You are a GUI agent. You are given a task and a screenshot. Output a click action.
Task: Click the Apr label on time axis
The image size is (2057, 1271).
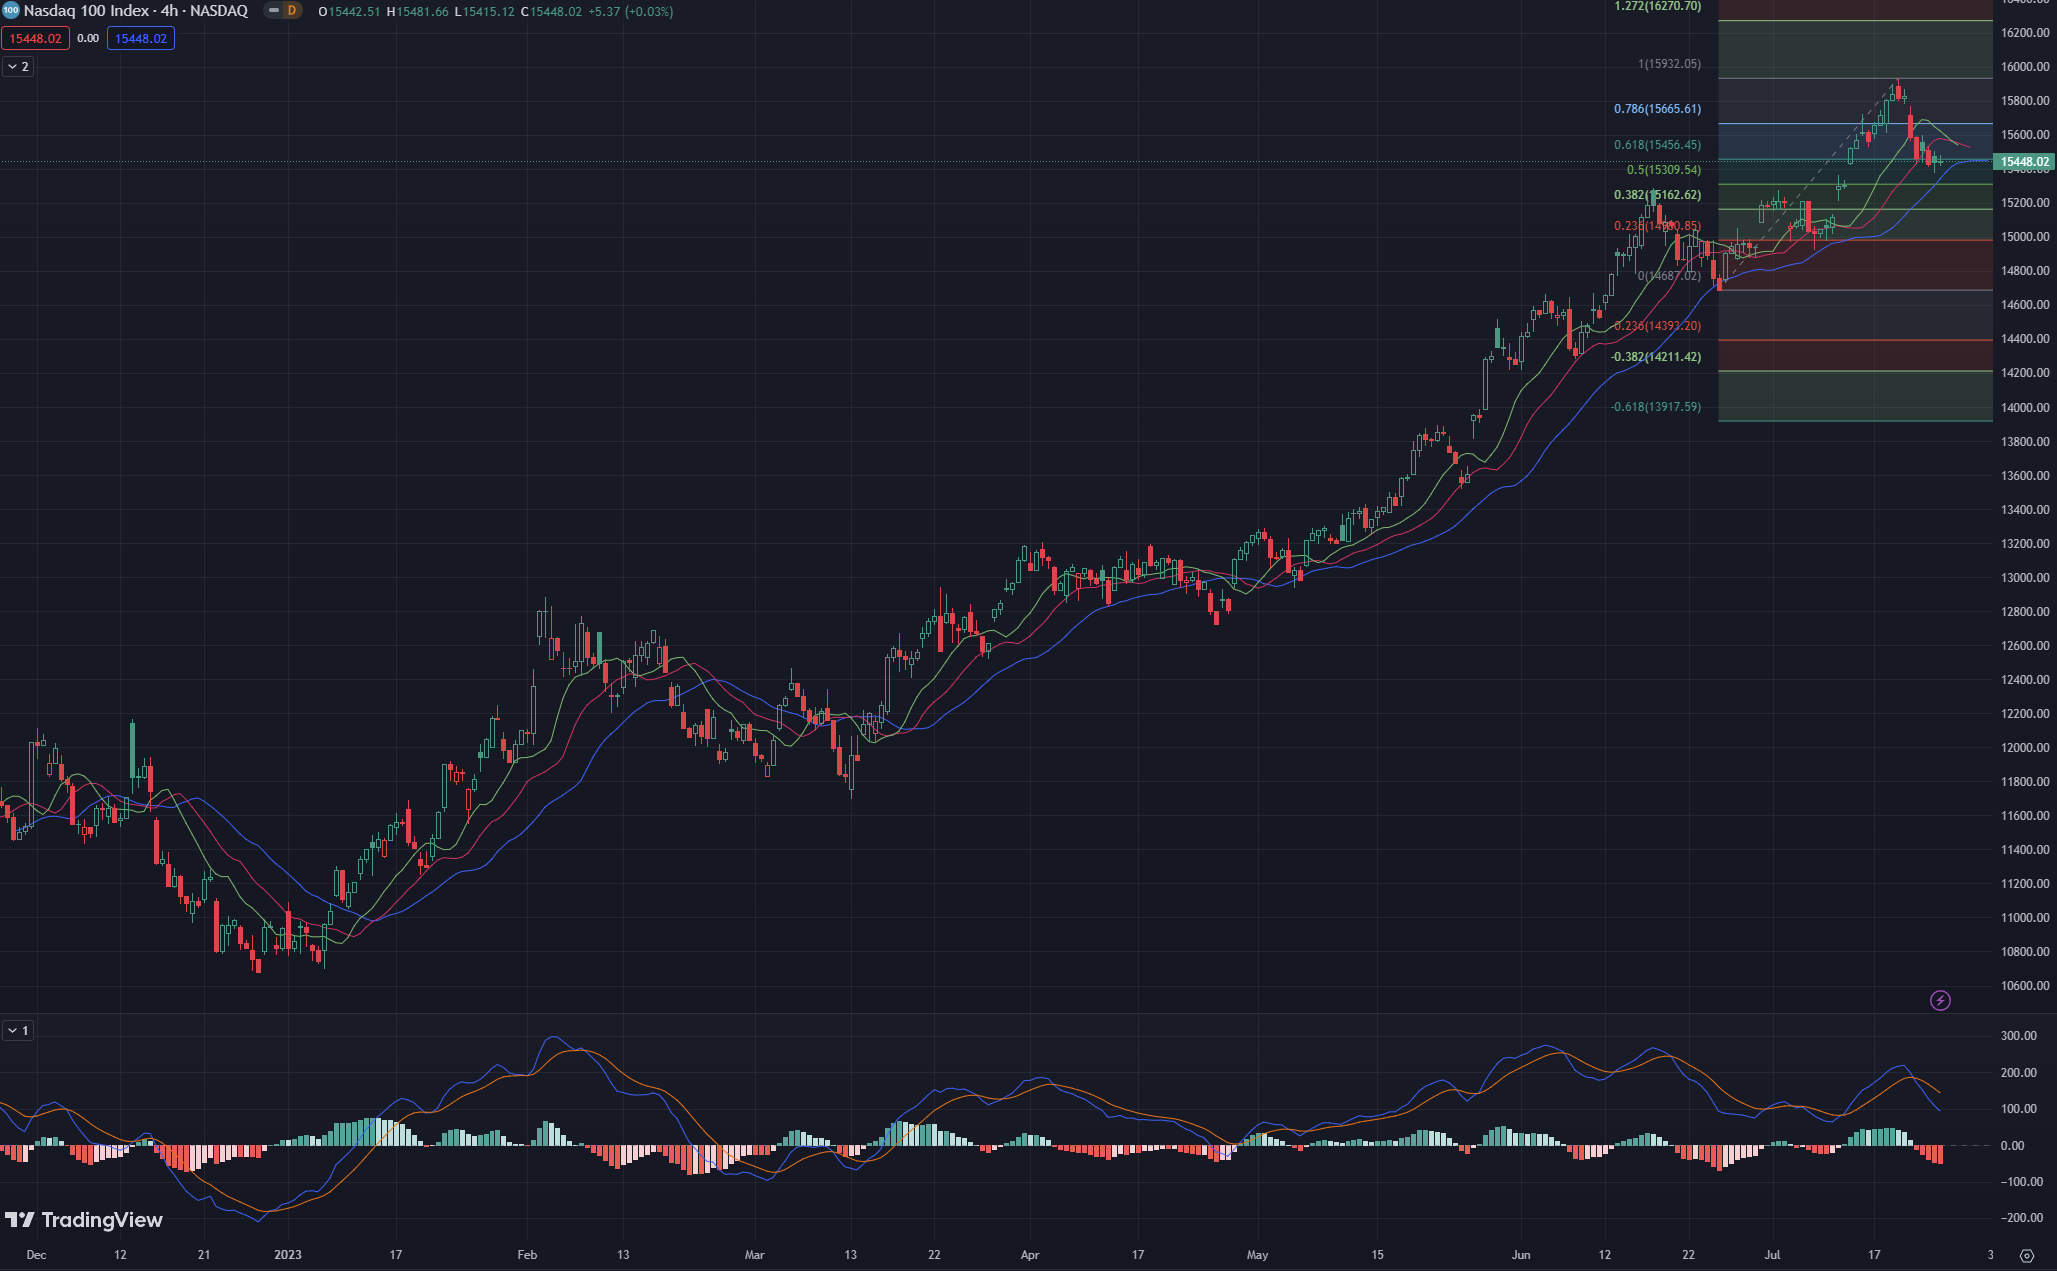1030,1255
